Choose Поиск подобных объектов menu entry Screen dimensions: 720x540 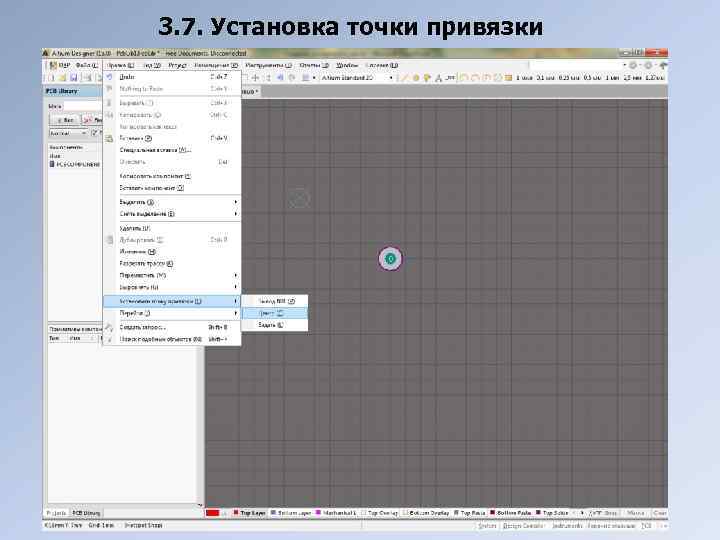click(x=172, y=339)
